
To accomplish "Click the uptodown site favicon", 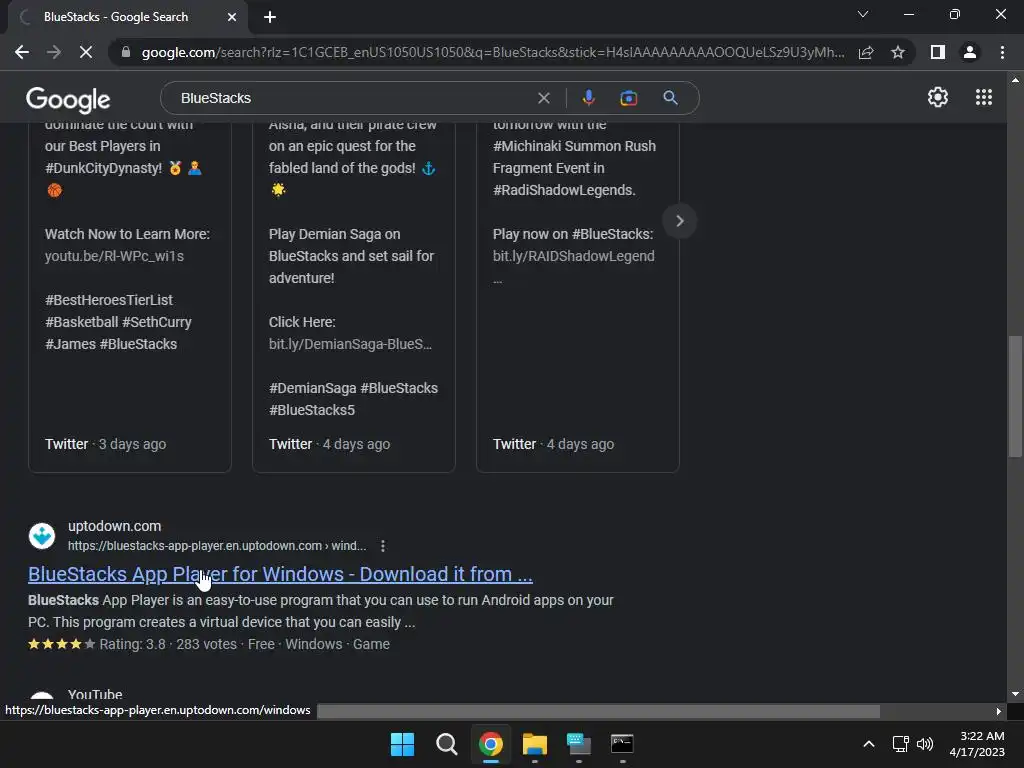I will pyautogui.click(x=42, y=536).
